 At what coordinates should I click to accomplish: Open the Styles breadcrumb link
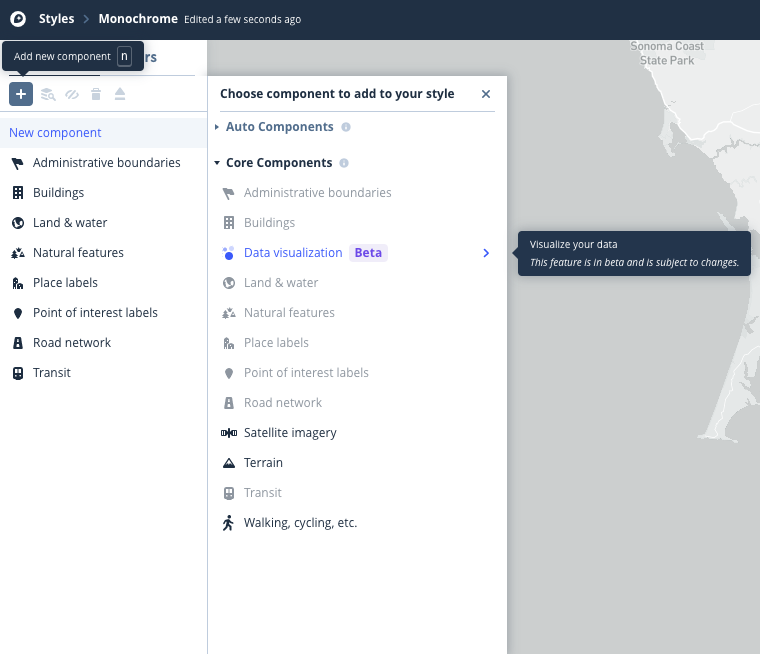56,19
